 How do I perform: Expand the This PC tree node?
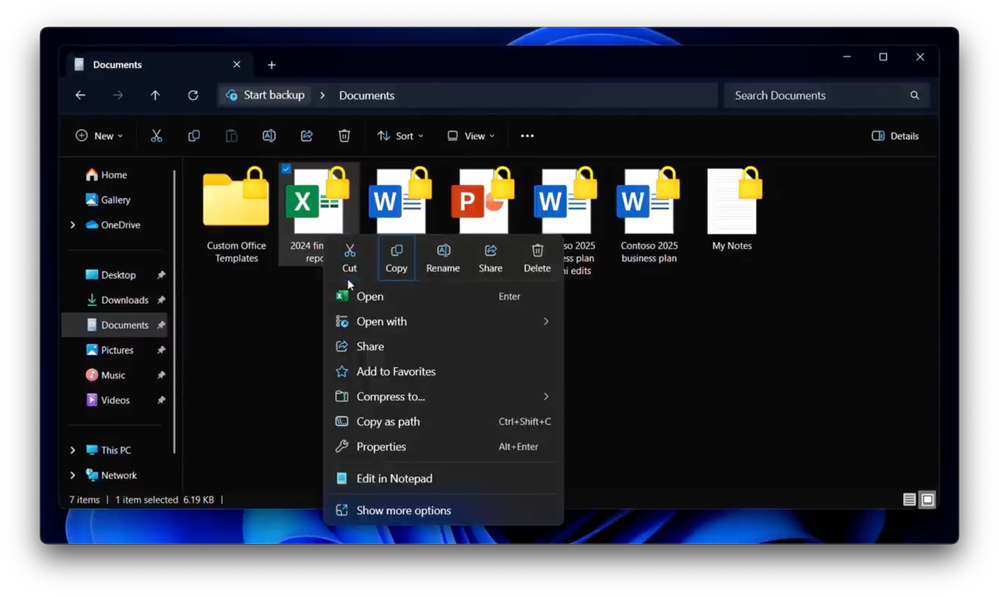coord(73,450)
